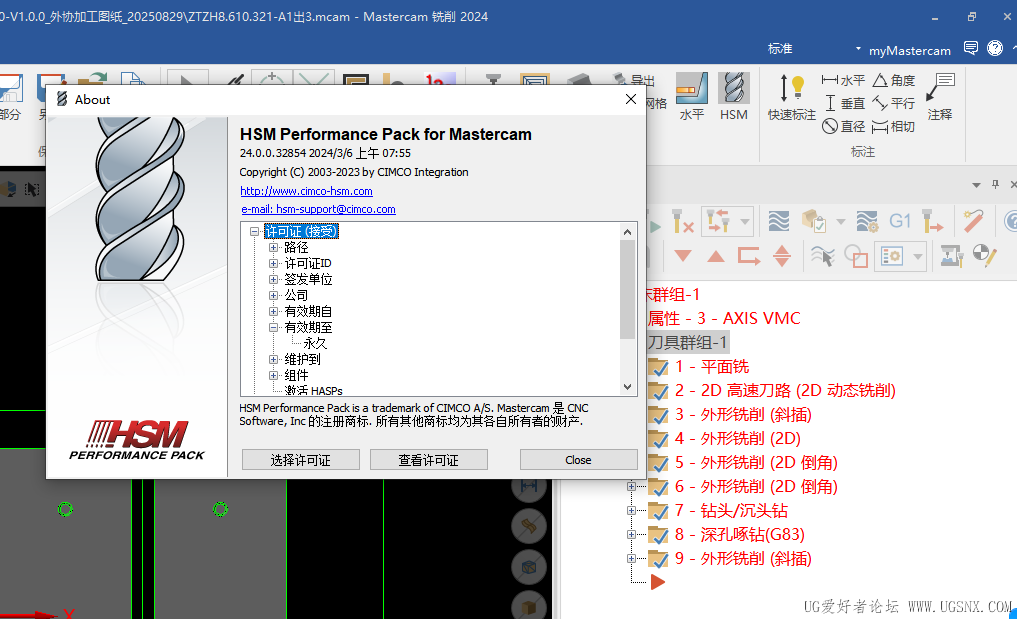The image size is (1017, 619).
Task: Click the tool with red arrow icon
Action: (x=932, y=221)
